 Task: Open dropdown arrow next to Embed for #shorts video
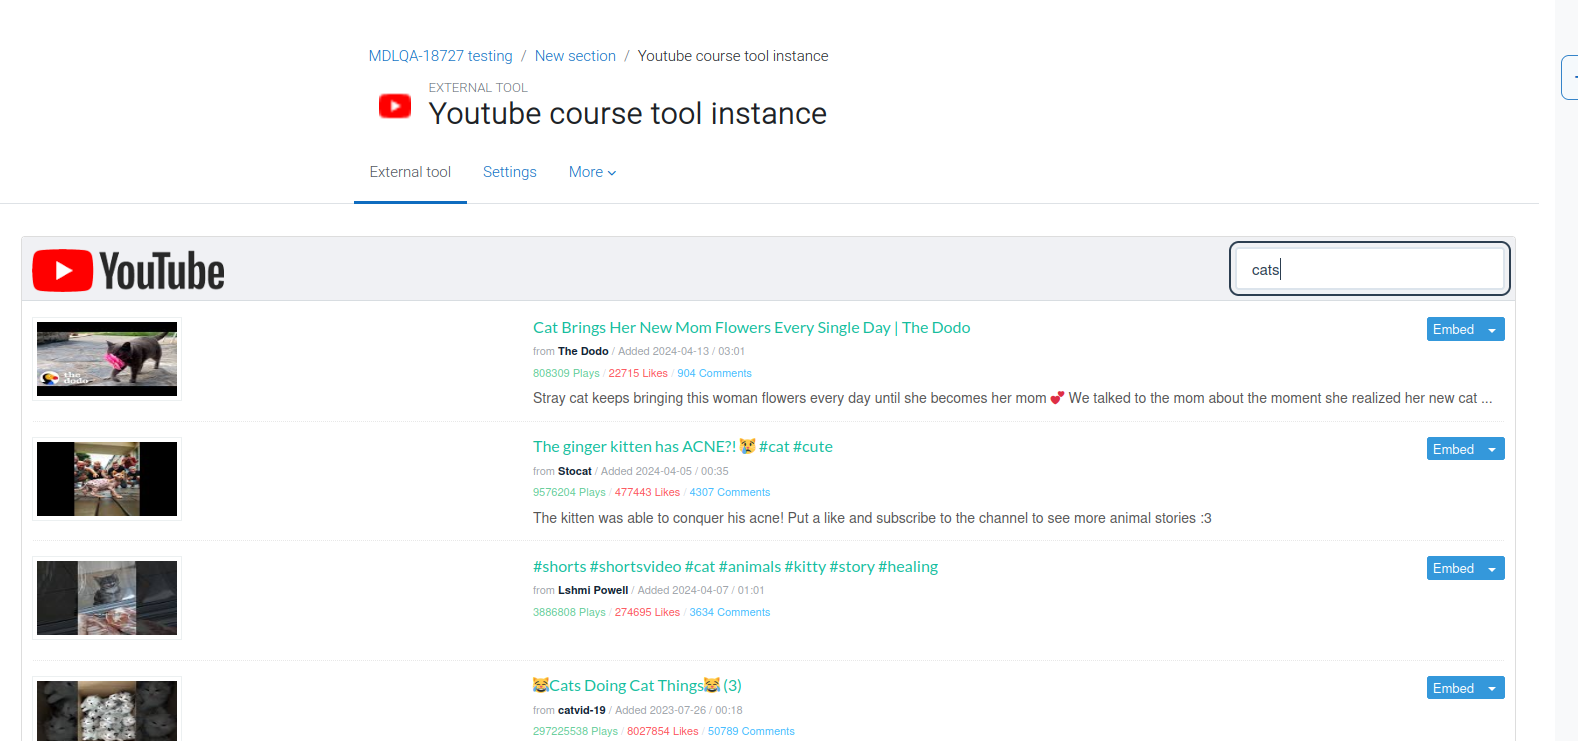(1492, 569)
